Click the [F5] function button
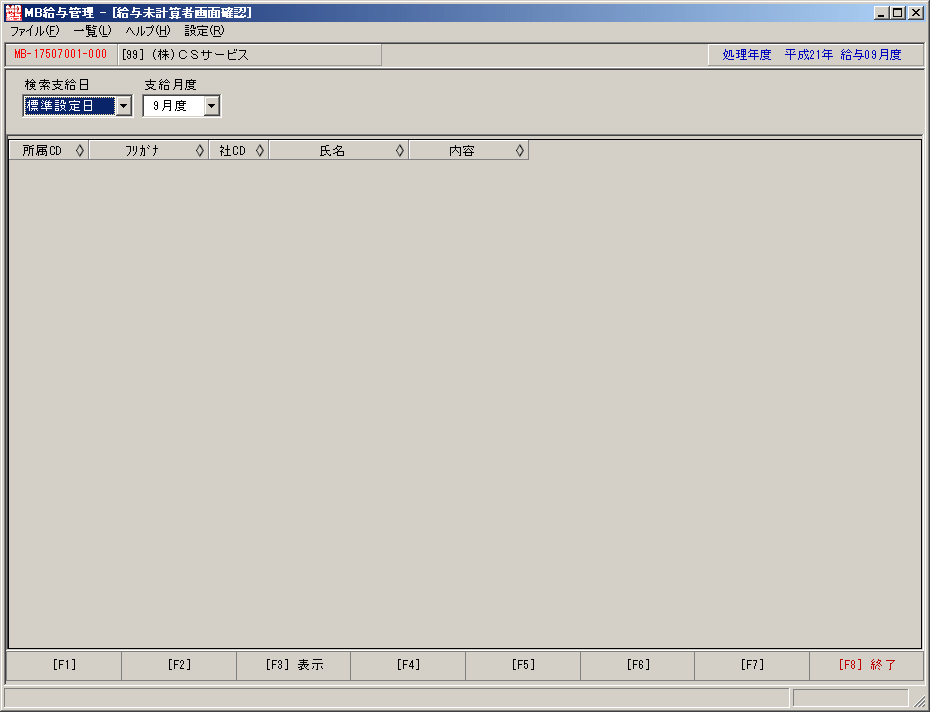The image size is (930, 712). (523, 665)
